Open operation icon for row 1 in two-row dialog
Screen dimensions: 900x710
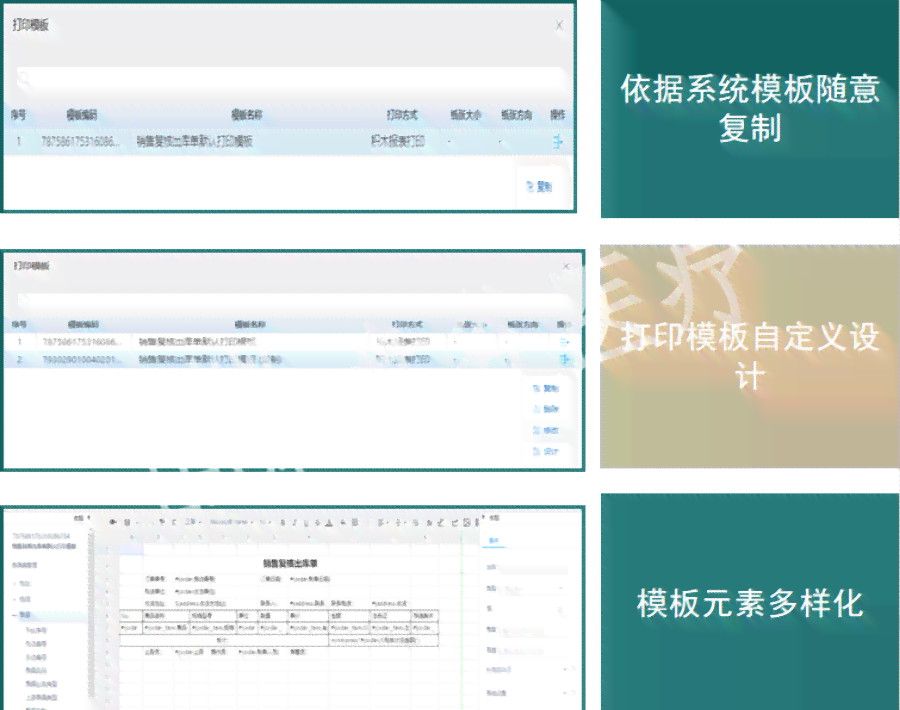tap(564, 342)
